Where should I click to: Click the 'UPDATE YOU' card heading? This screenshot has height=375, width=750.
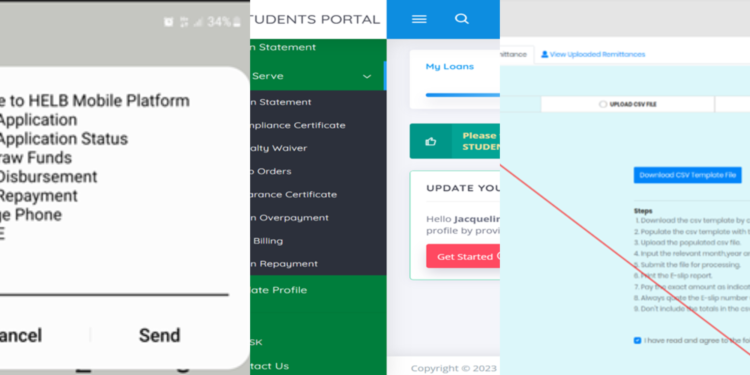pyautogui.click(x=463, y=188)
